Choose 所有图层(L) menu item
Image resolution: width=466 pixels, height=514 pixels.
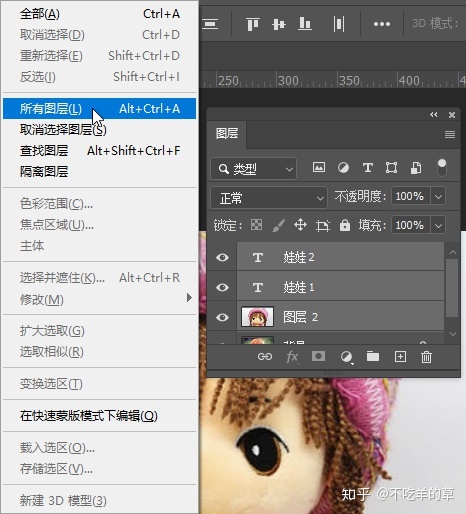99,109
